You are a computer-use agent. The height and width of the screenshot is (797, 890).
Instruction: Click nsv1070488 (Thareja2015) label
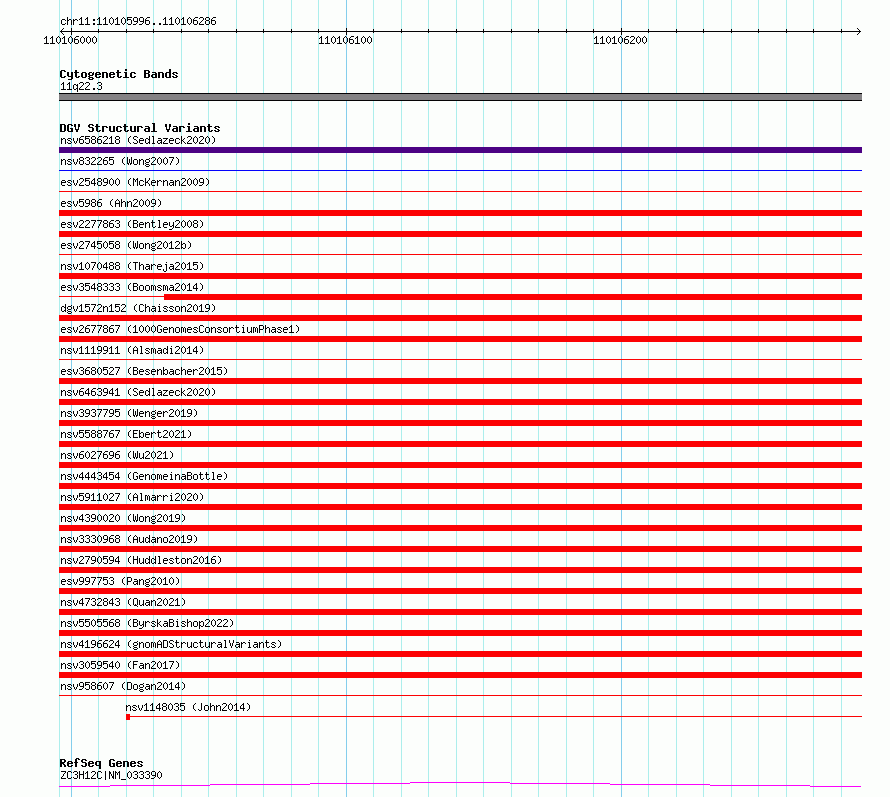(x=132, y=266)
